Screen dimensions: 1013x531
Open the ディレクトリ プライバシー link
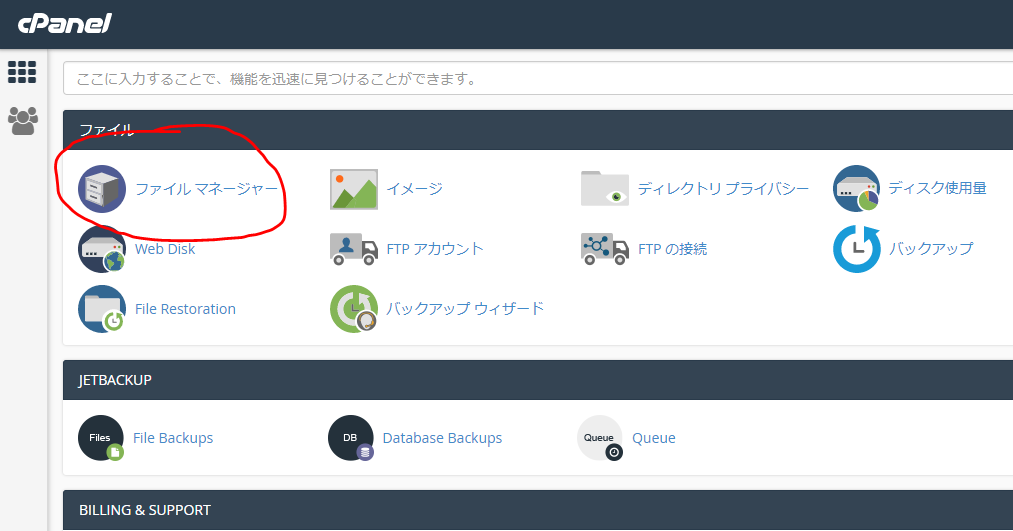723,189
